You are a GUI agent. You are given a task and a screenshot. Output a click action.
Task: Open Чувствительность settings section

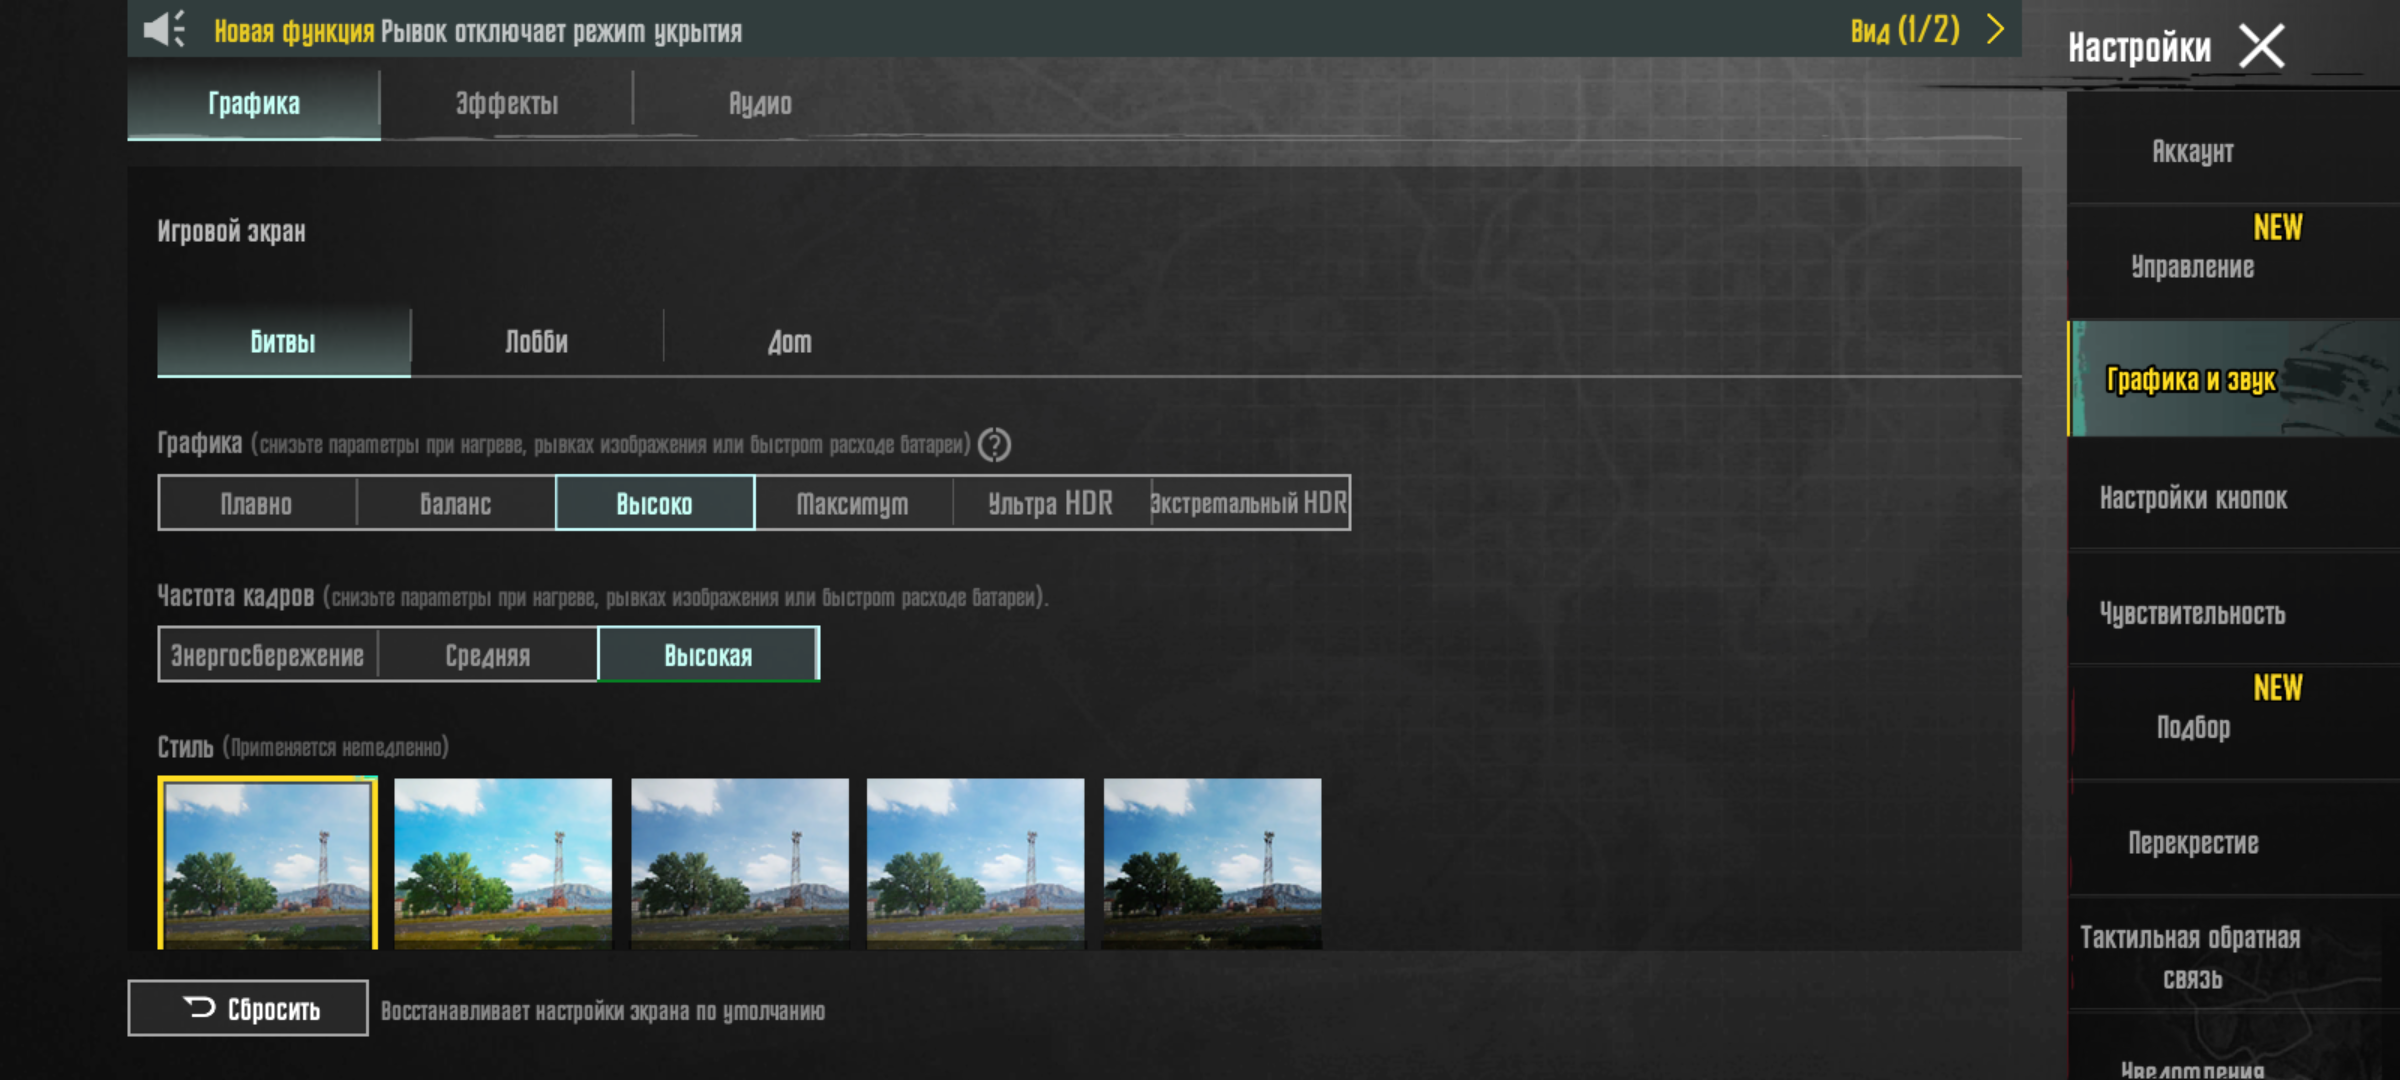[2192, 613]
